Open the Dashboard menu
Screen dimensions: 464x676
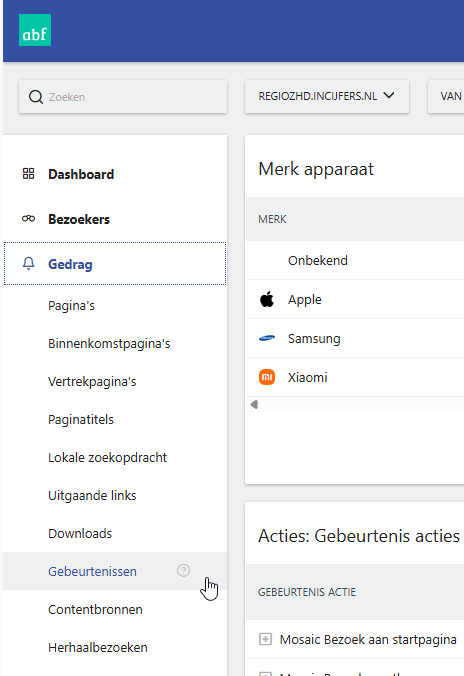[x=81, y=174]
